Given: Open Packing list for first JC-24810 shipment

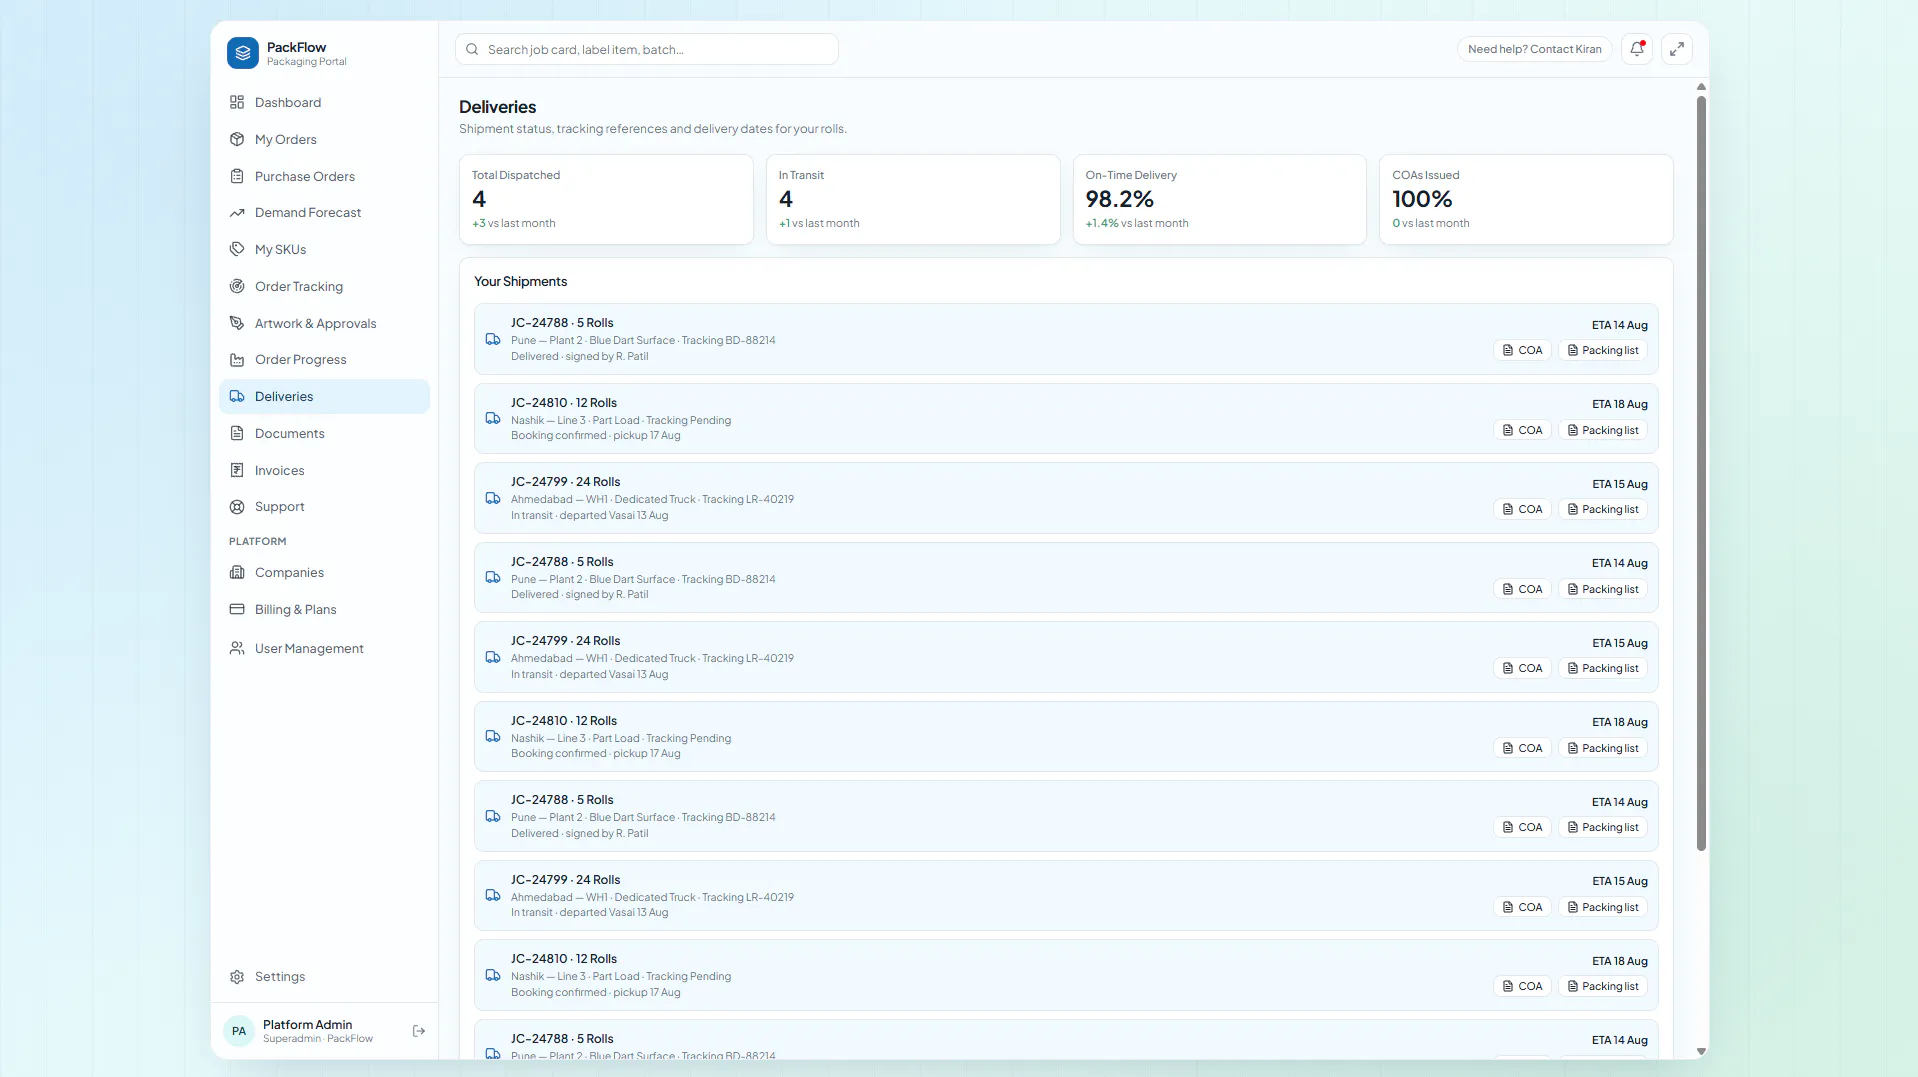Looking at the screenshot, I should (x=1603, y=430).
